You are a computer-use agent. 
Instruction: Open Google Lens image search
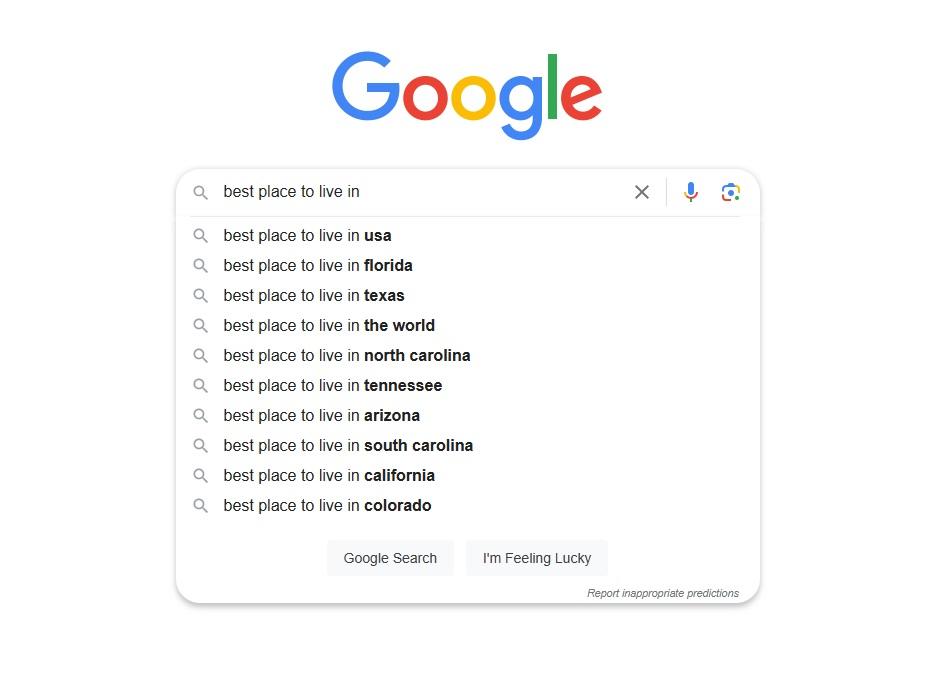click(x=730, y=191)
